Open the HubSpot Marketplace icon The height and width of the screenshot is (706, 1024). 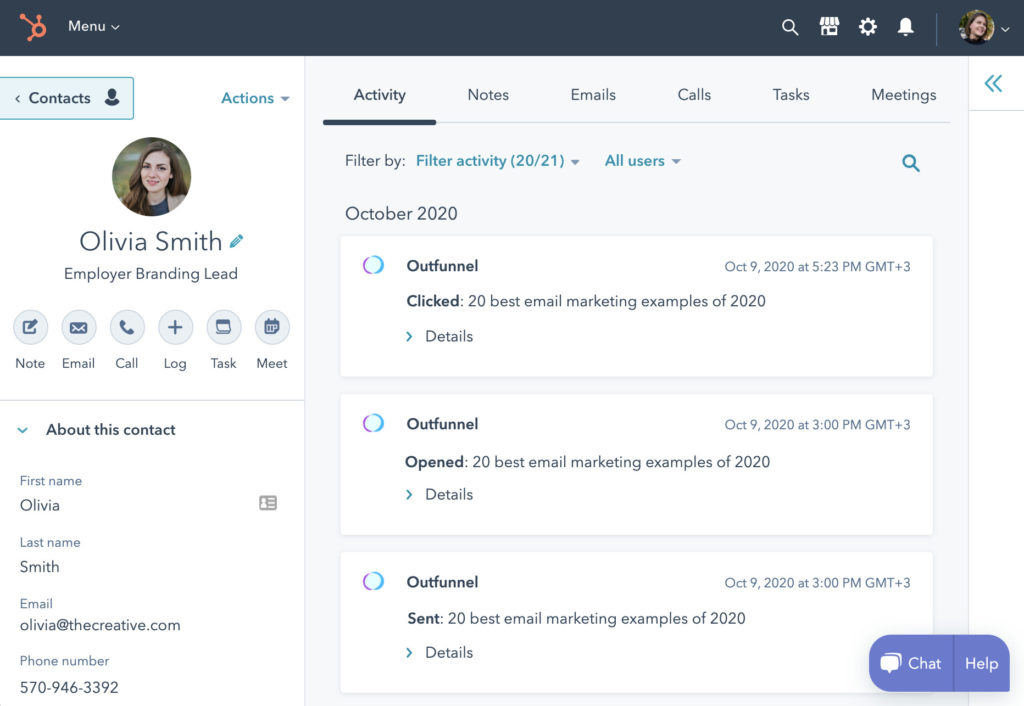click(x=829, y=27)
